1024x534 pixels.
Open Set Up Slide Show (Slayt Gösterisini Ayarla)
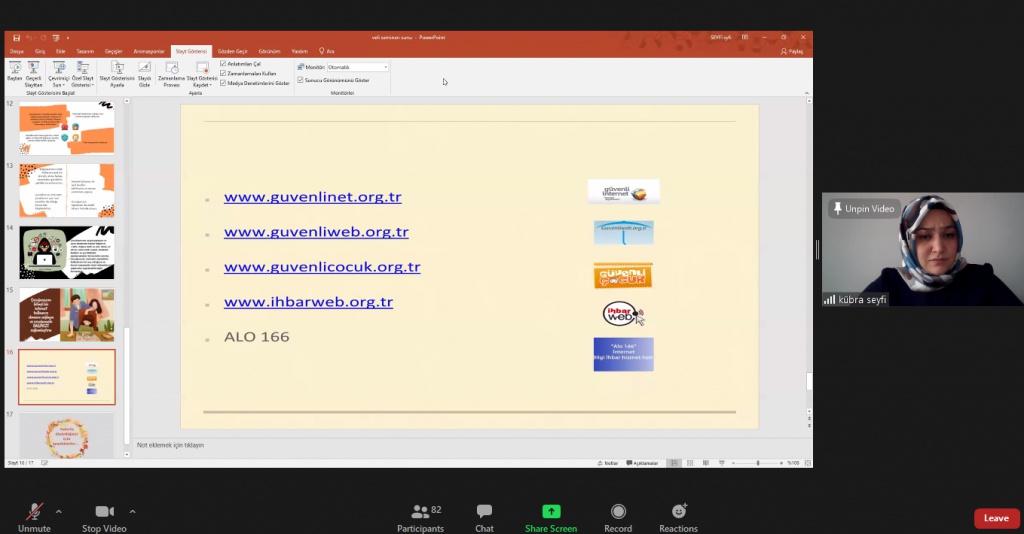pyautogui.click(x=117, y=74)
